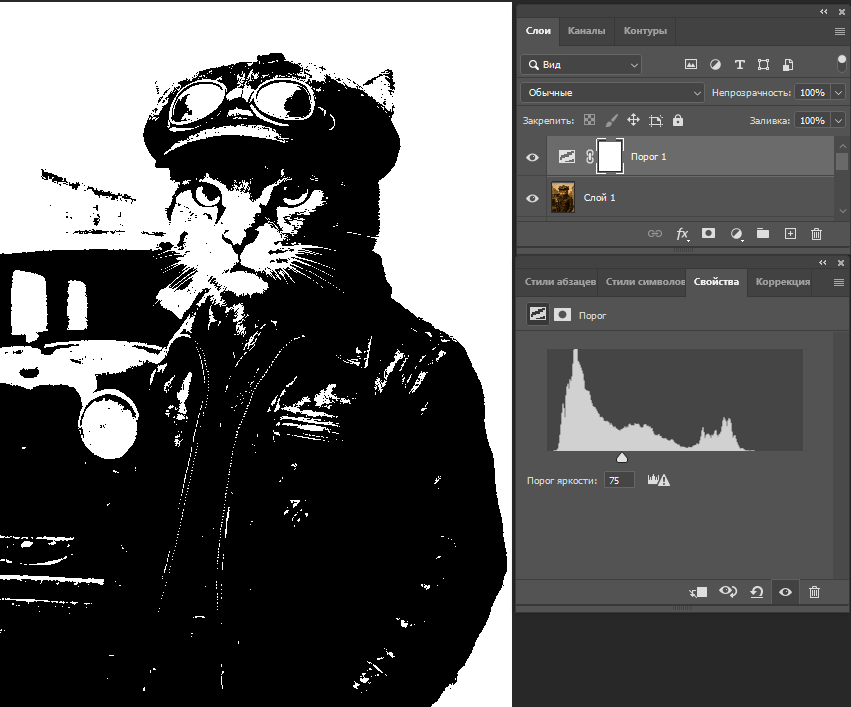Filter layers by smart object icon

(x=788, y=65)
